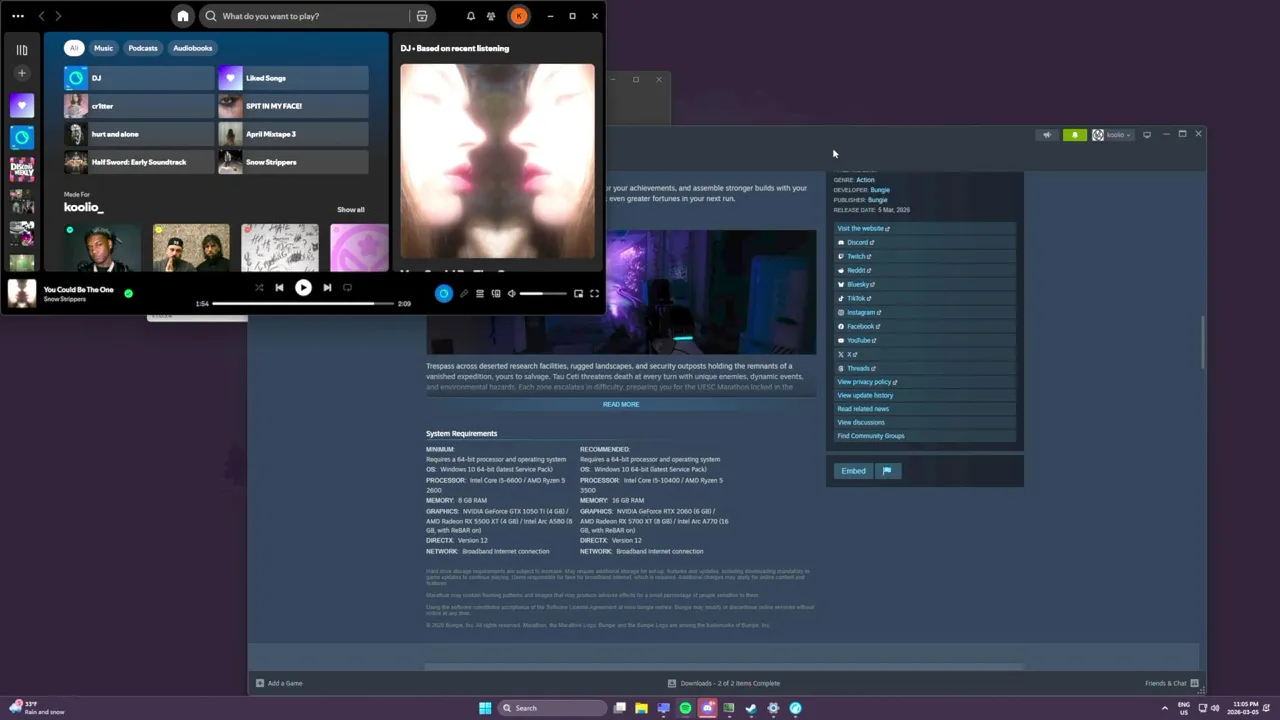Toggle shuffle in Spotify player

click(x=259, y=288)
